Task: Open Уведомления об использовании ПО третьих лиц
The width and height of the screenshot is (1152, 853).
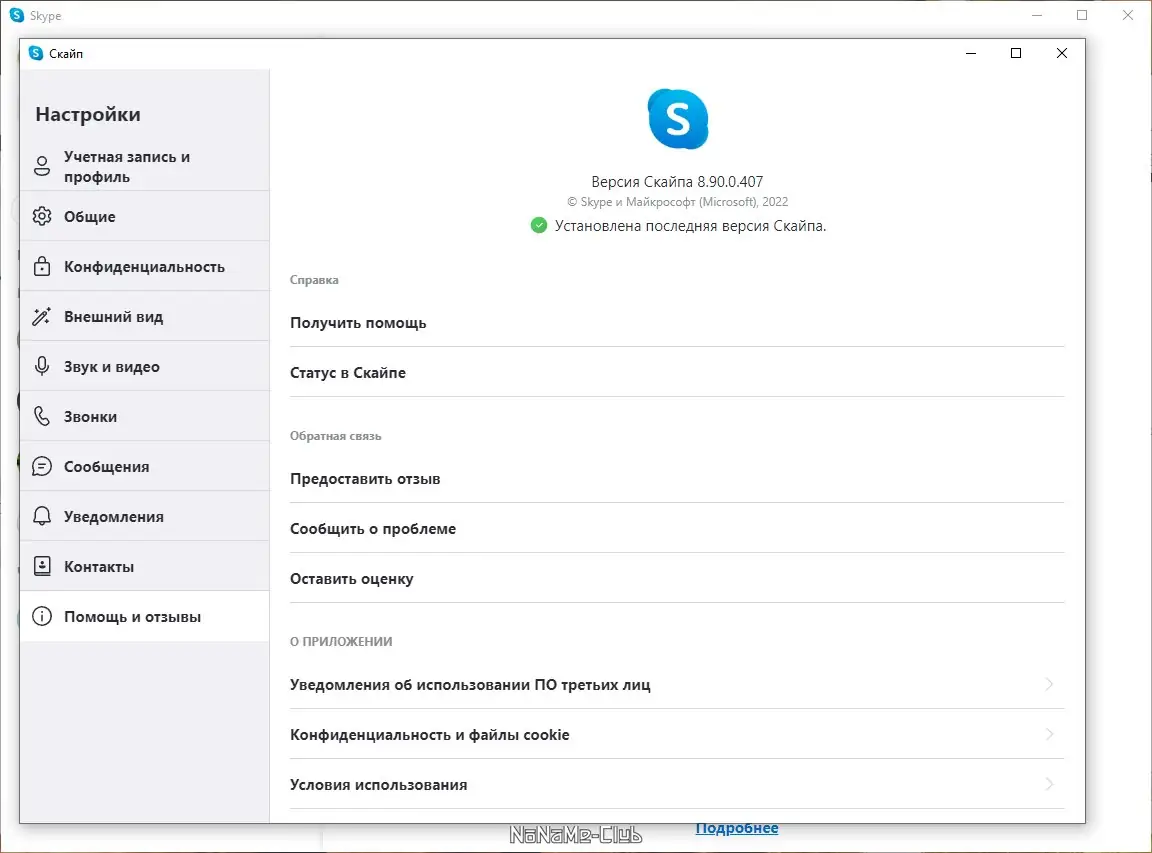Action: point(677,684)
